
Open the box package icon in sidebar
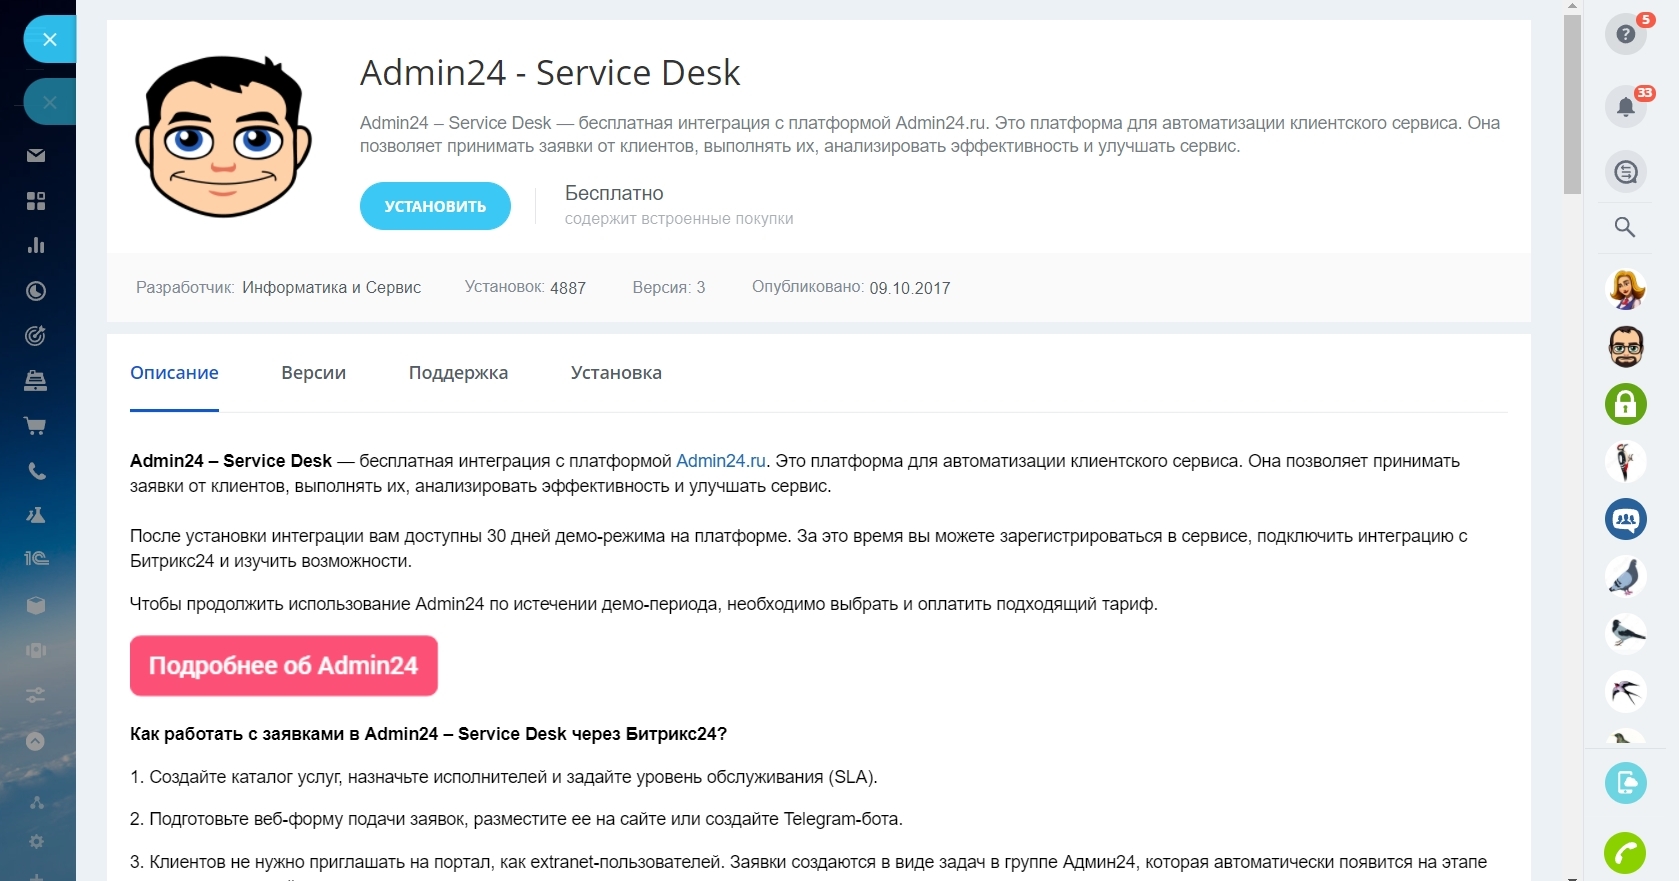(x=36, y=605)
